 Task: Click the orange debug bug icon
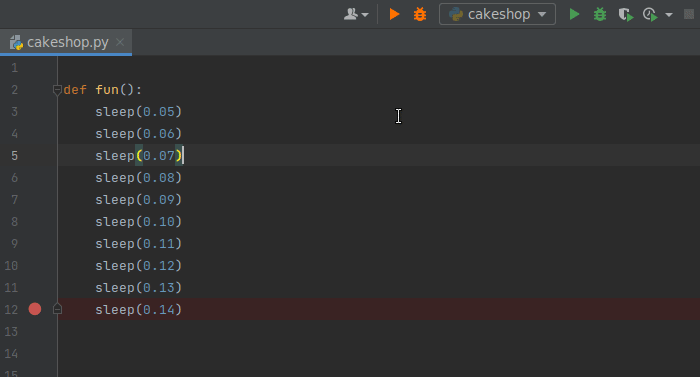tap(420, 14)
